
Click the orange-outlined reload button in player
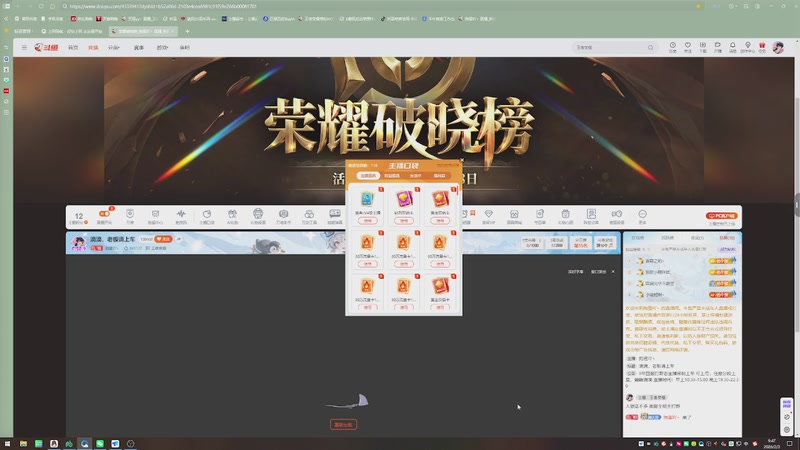pos(343,424)
